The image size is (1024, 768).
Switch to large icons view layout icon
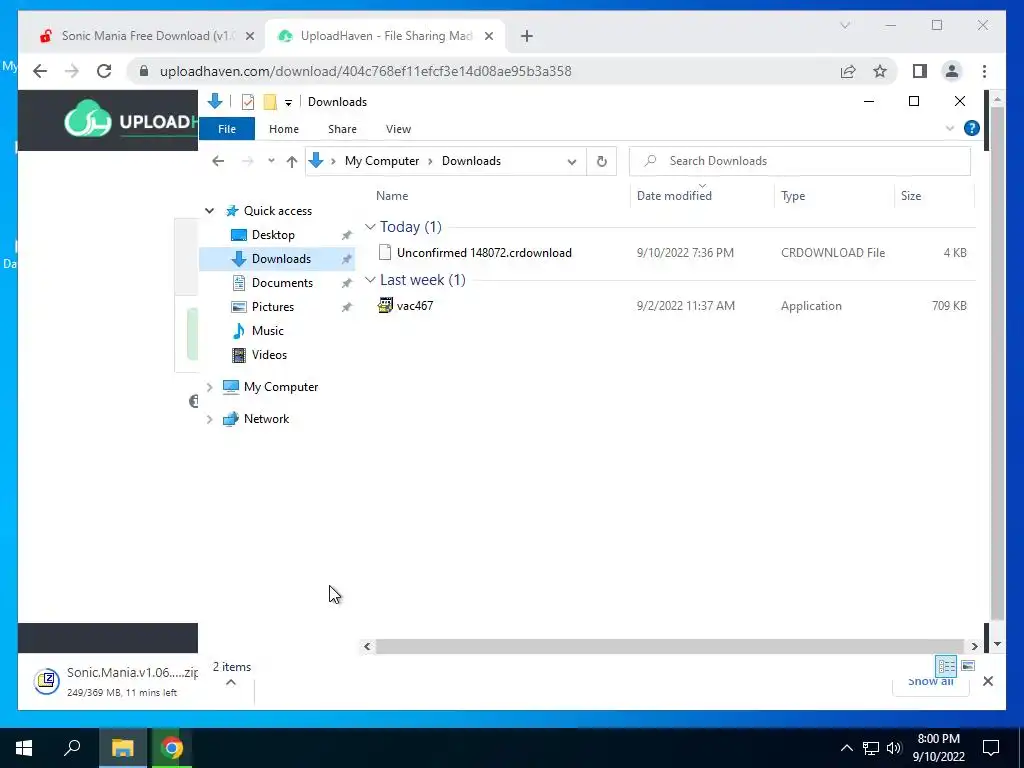point(968,666)
